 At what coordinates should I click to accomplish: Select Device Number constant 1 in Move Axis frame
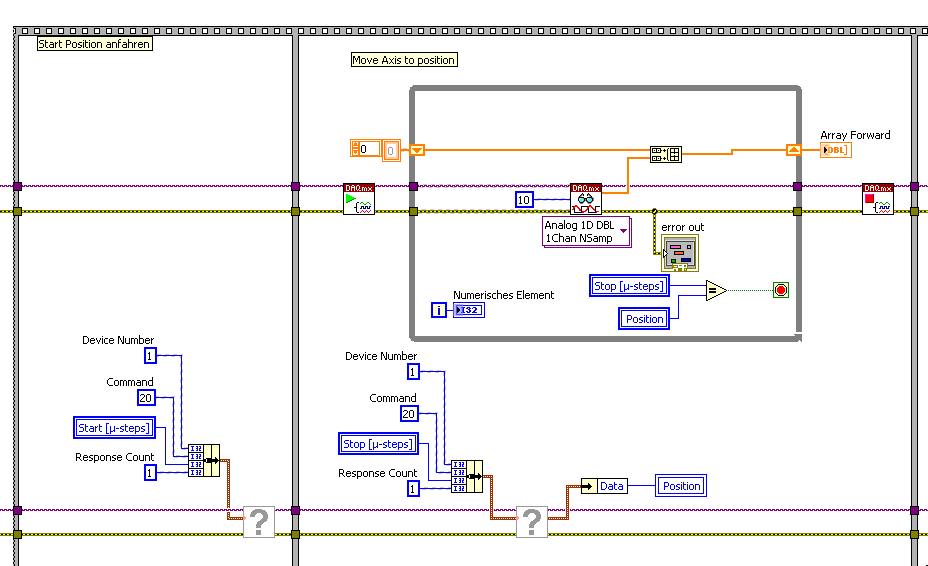pyautogui.click(x=413, y=372)
